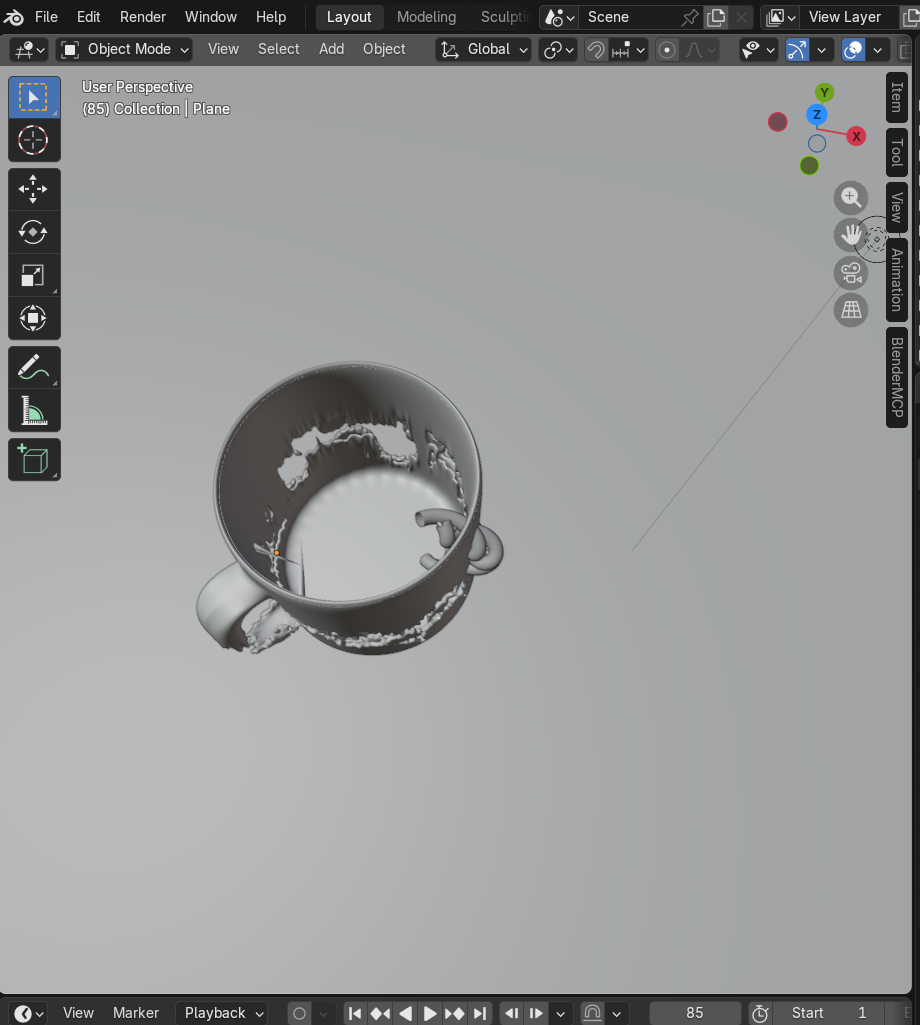Open the transform orientation Global dropdown
Viewport: 920px width, 1025px height.
point(483,49)
